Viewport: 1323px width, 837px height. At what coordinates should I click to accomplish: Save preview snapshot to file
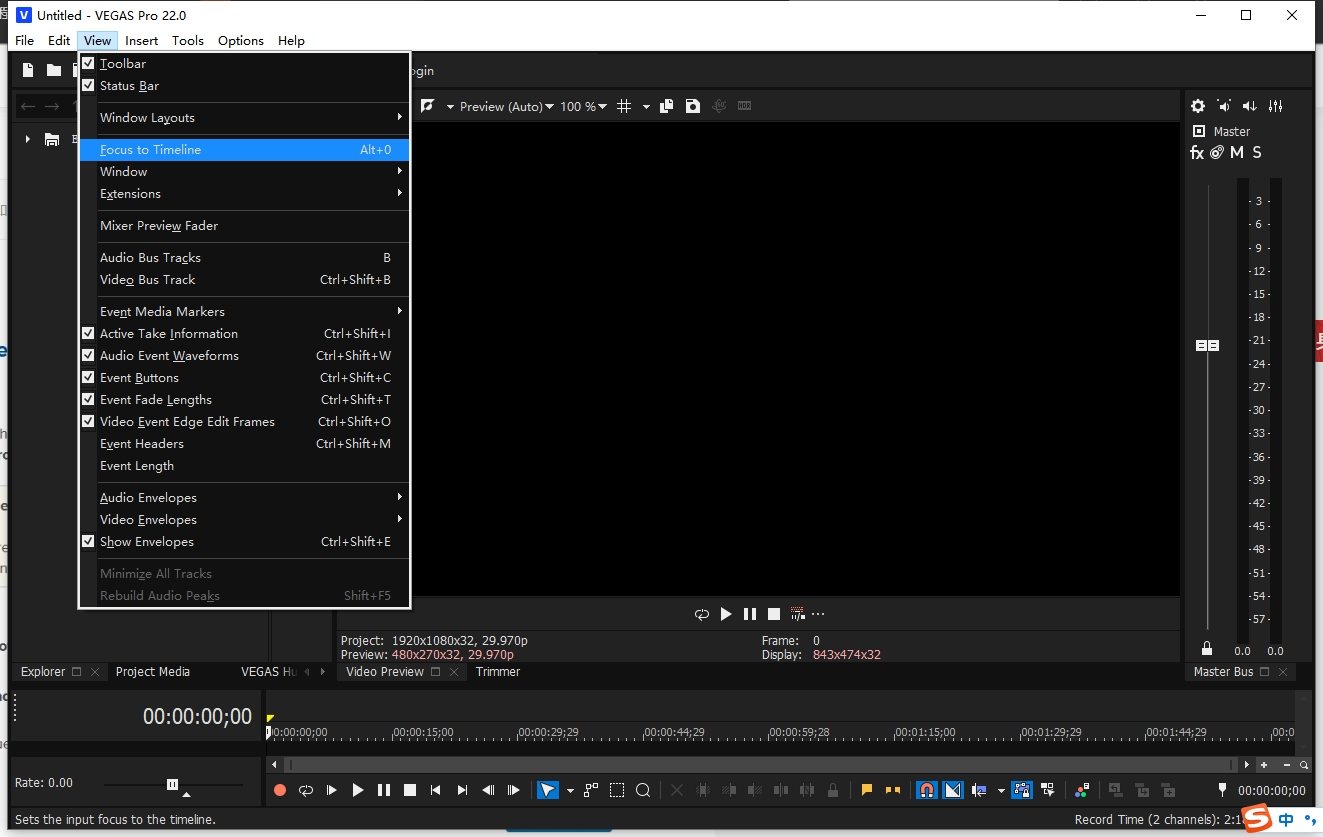click(693, 106)
